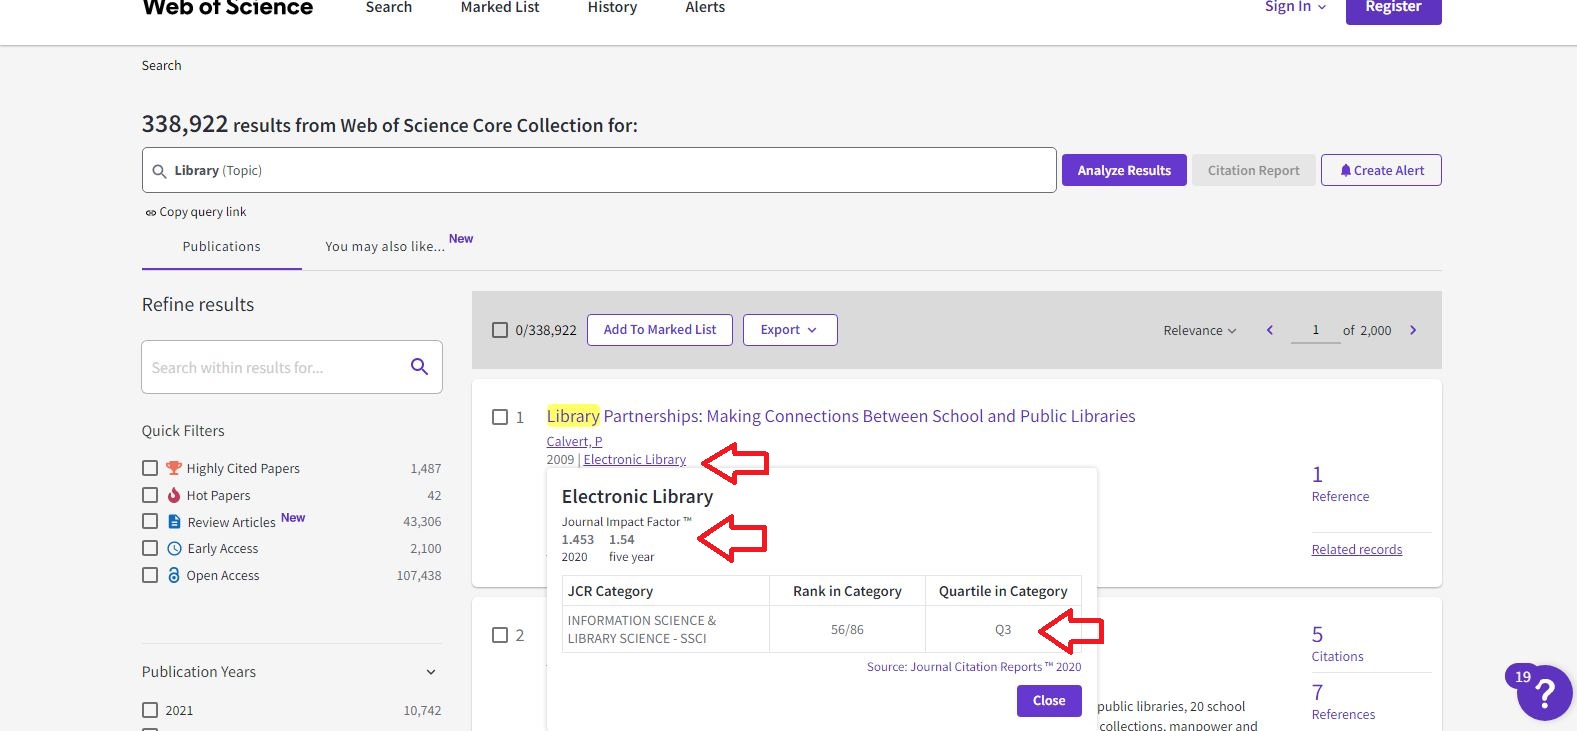
Task: Click the 1.54 five year value
Action: 622,540
